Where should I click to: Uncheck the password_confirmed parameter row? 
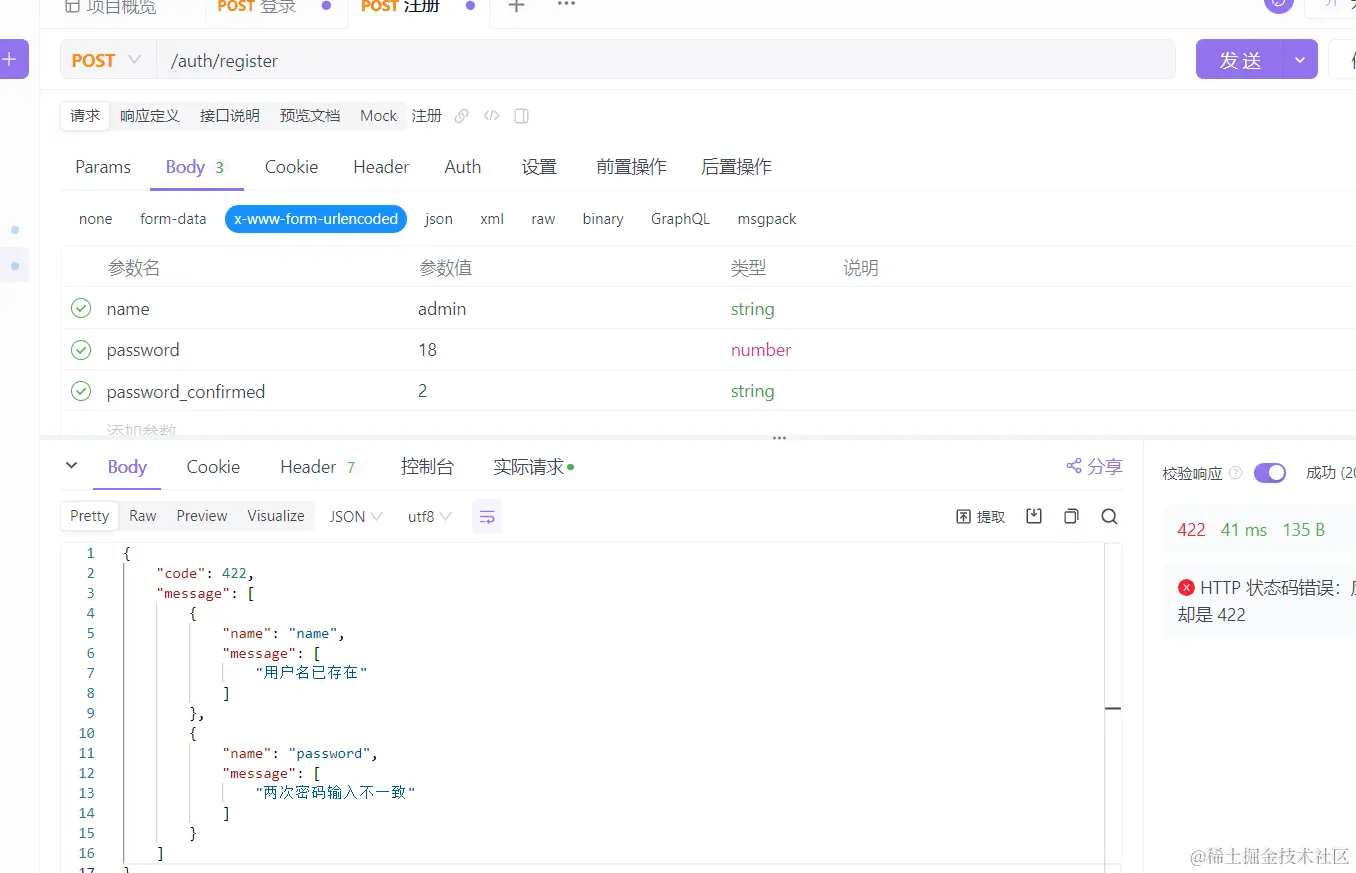81,391
